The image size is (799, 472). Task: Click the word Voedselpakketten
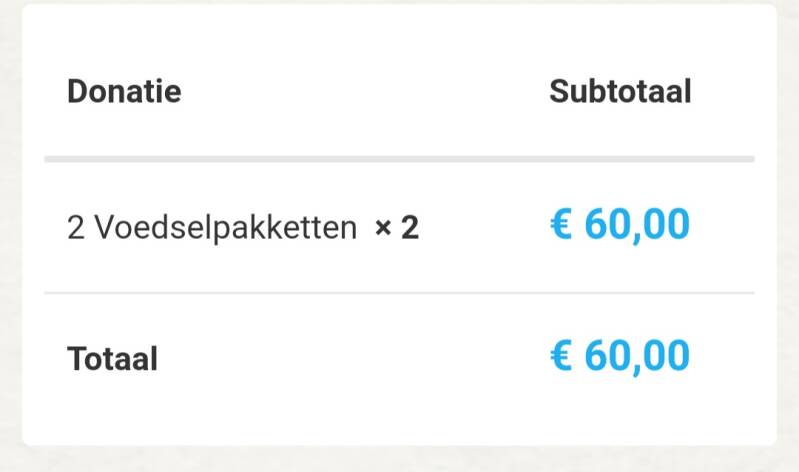pyautogui.click(x=226, y=228)
